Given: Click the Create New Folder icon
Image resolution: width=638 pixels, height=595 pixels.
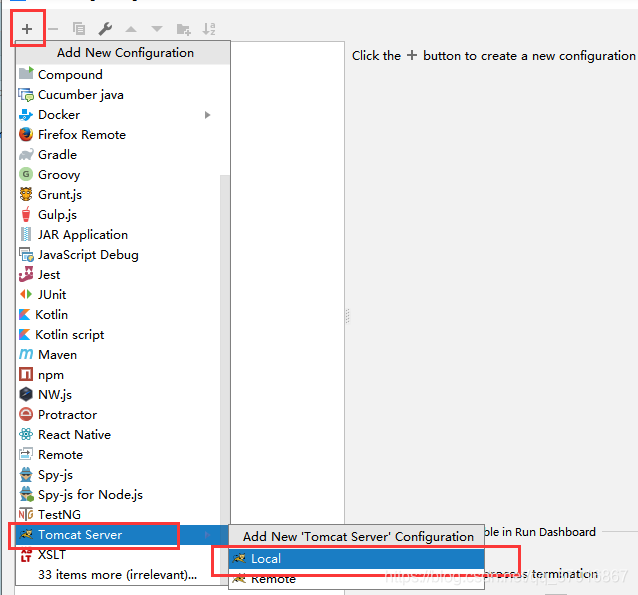Looking at the screenshot, I should [x=184, y=29].
